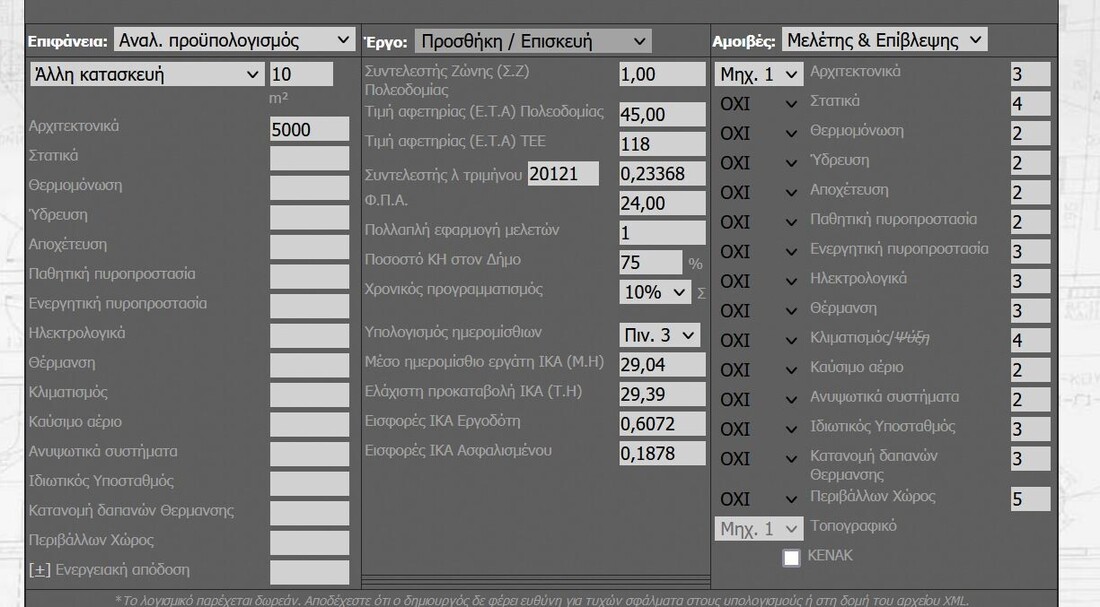Image resolution: width=1100 pixels, height=607 pixels.
Task: Open the ΟΧΙ dropdown beside Στατικά fees
Action: pos(760,104)
